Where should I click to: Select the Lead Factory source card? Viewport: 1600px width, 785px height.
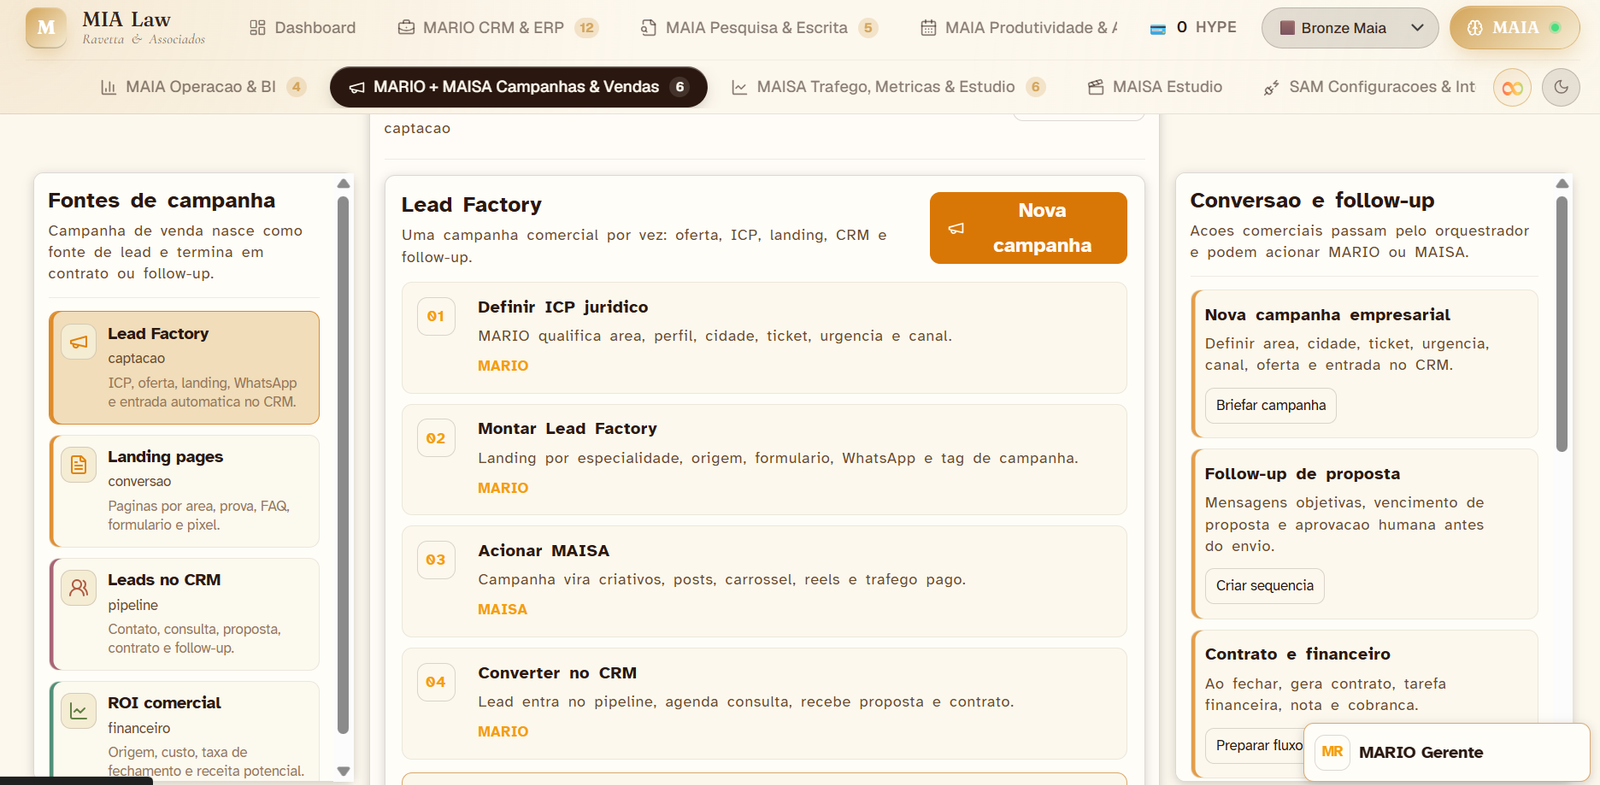point(184,367)
